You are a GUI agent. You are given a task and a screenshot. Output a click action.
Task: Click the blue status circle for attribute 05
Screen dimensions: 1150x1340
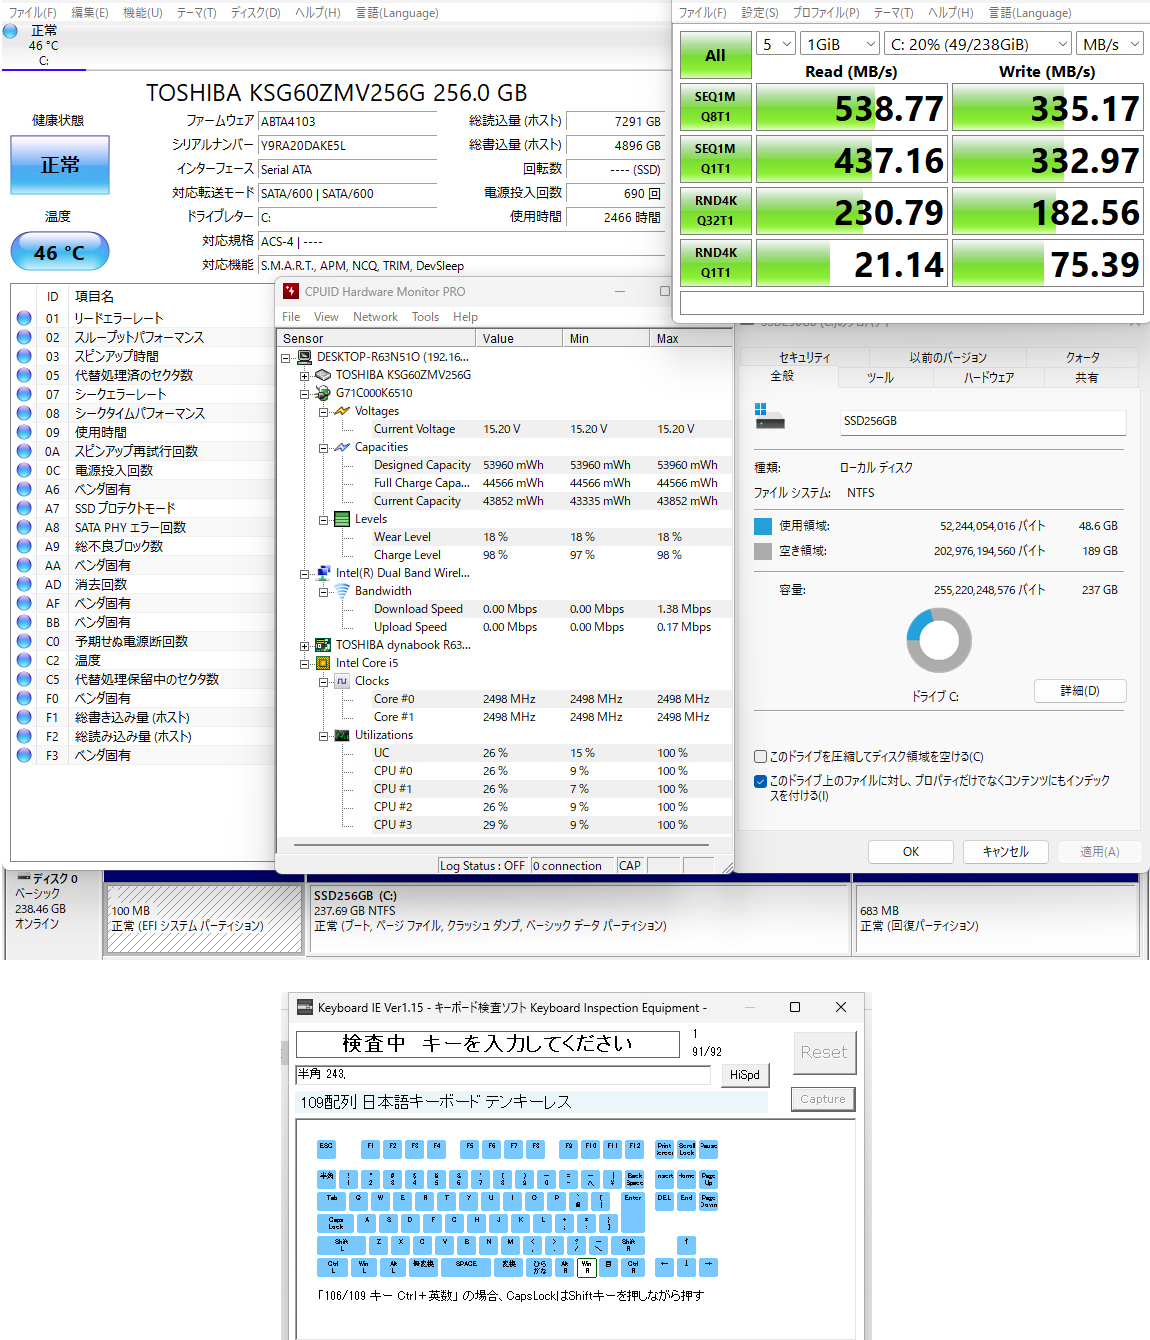point(24,375)
